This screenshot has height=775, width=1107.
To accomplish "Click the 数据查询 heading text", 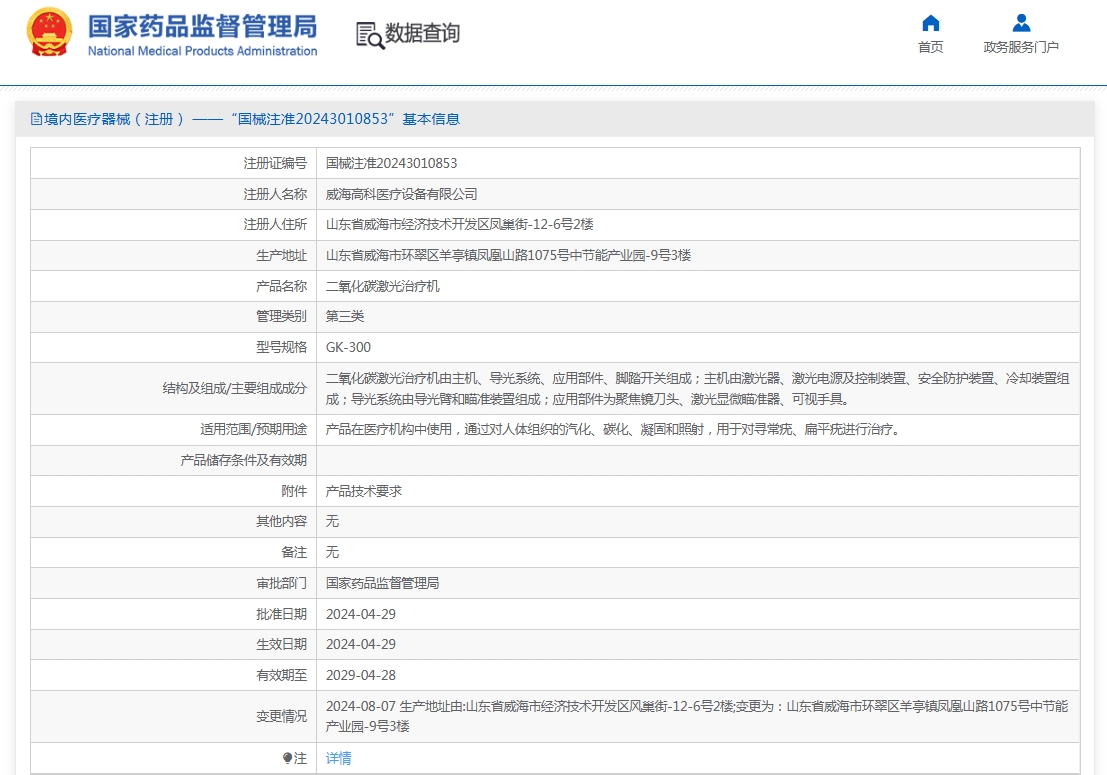I will point(422,33).
